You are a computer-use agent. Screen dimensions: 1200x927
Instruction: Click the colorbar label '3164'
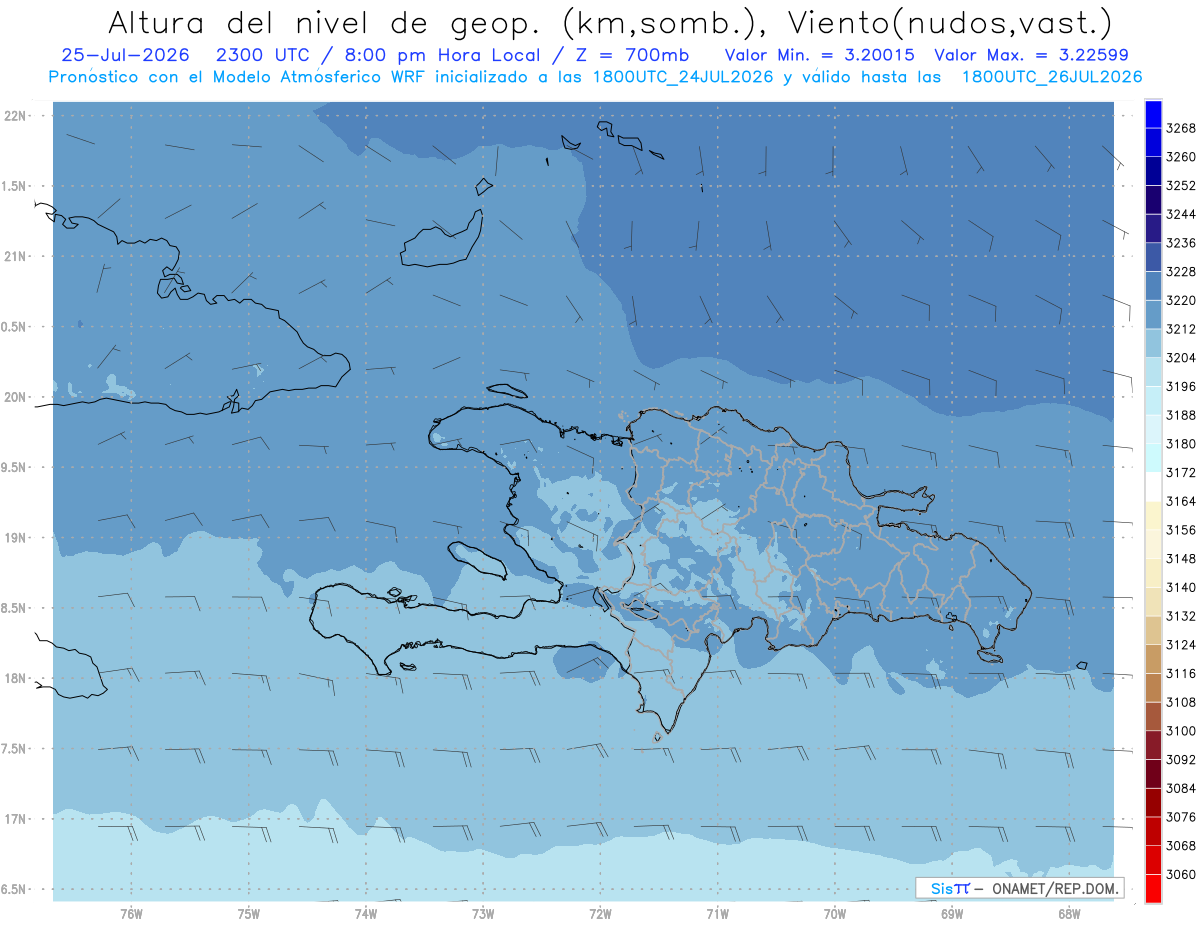(1181, 501)
